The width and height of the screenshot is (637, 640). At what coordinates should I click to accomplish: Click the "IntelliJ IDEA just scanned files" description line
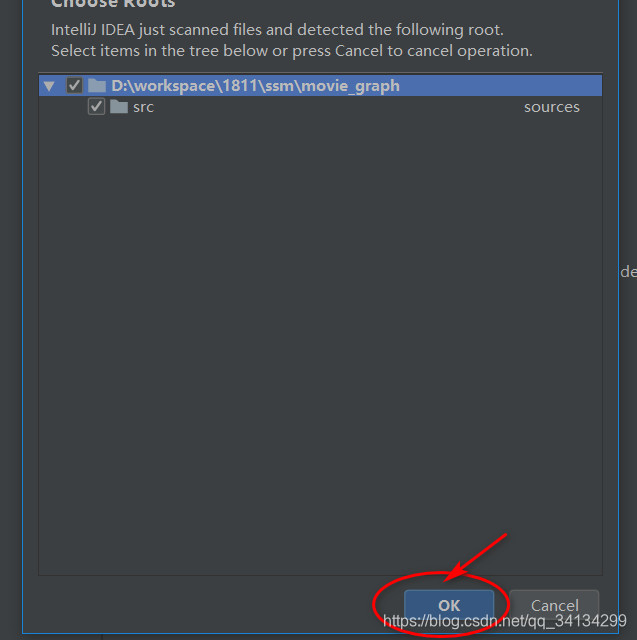[x=277, y=30]
